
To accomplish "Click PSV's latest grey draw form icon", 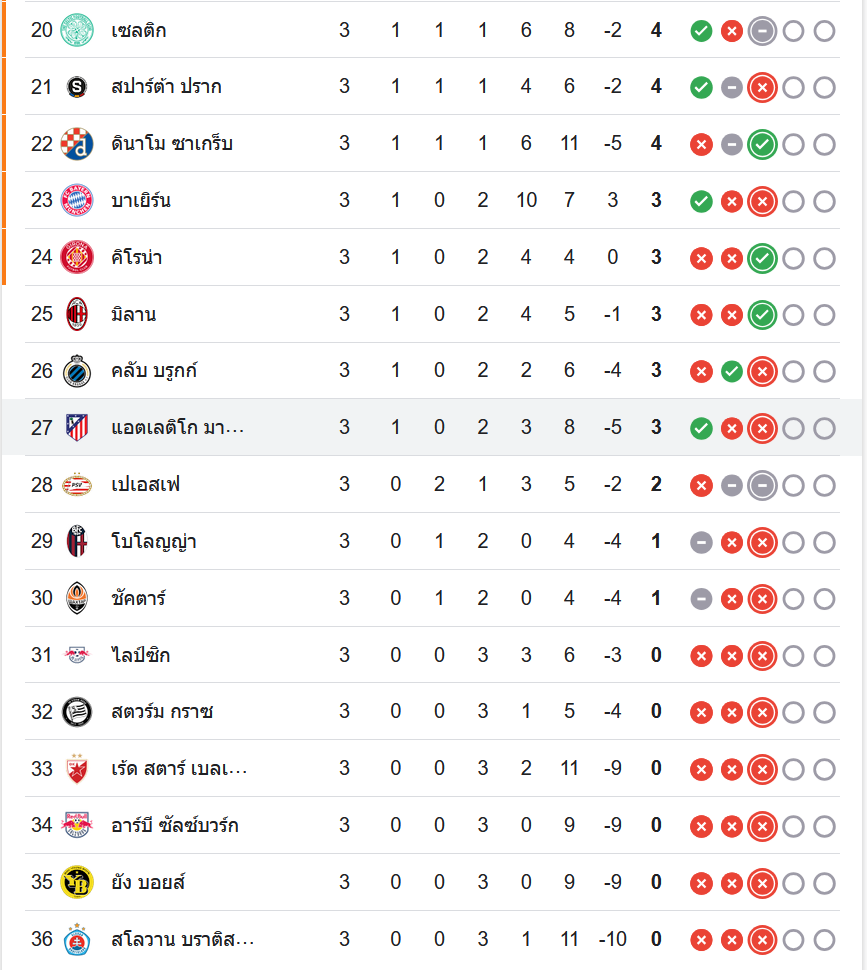I will coord(762,486).
